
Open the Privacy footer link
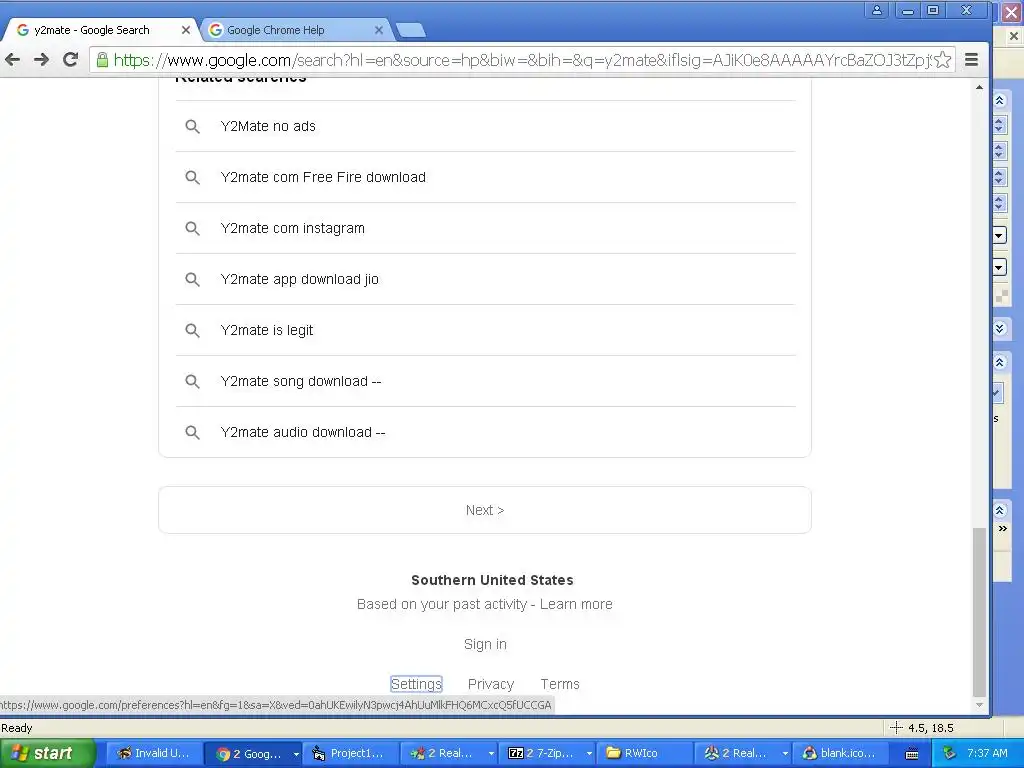(491, 684)
